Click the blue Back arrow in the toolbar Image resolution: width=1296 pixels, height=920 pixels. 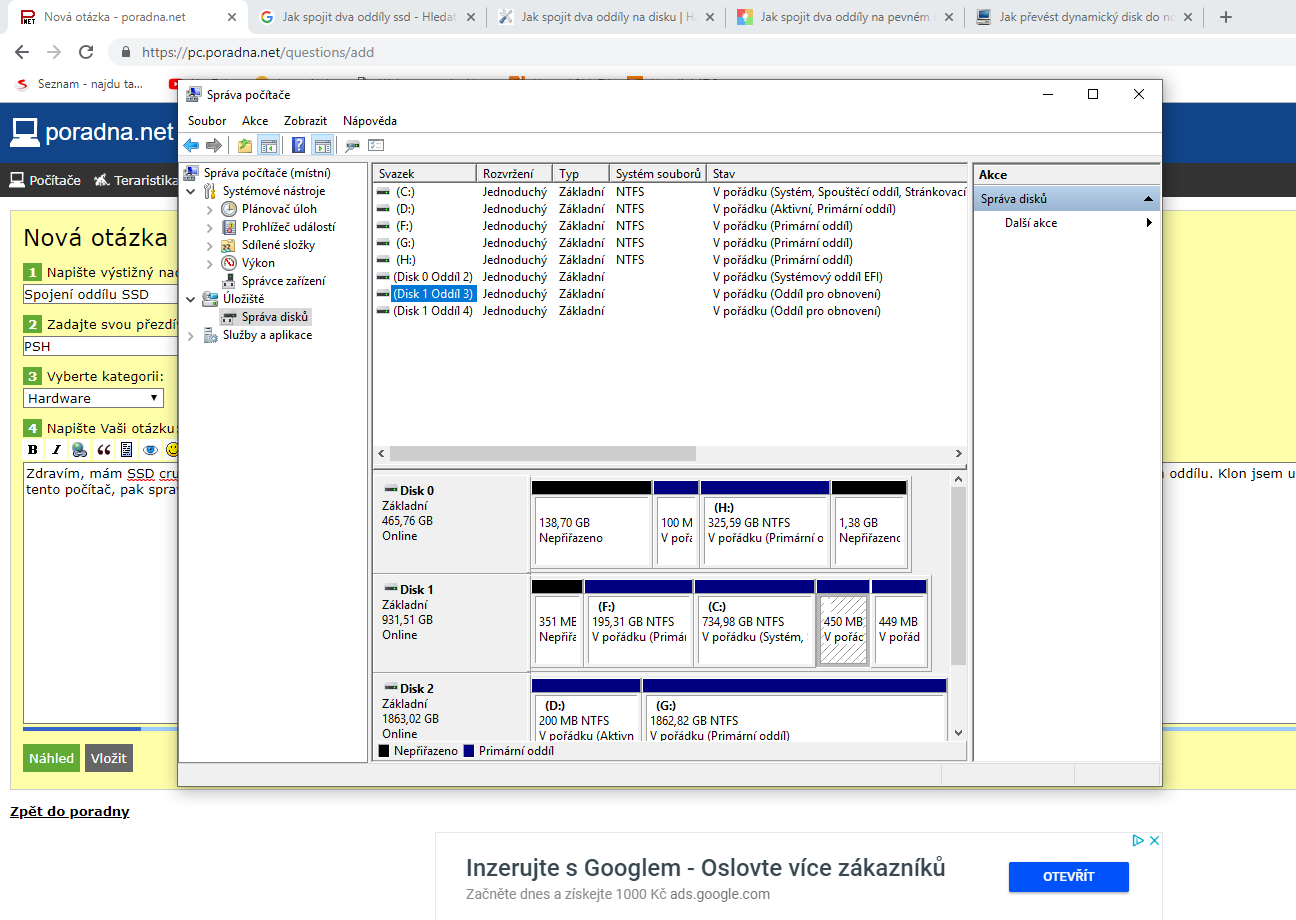(x=190, y=145)
